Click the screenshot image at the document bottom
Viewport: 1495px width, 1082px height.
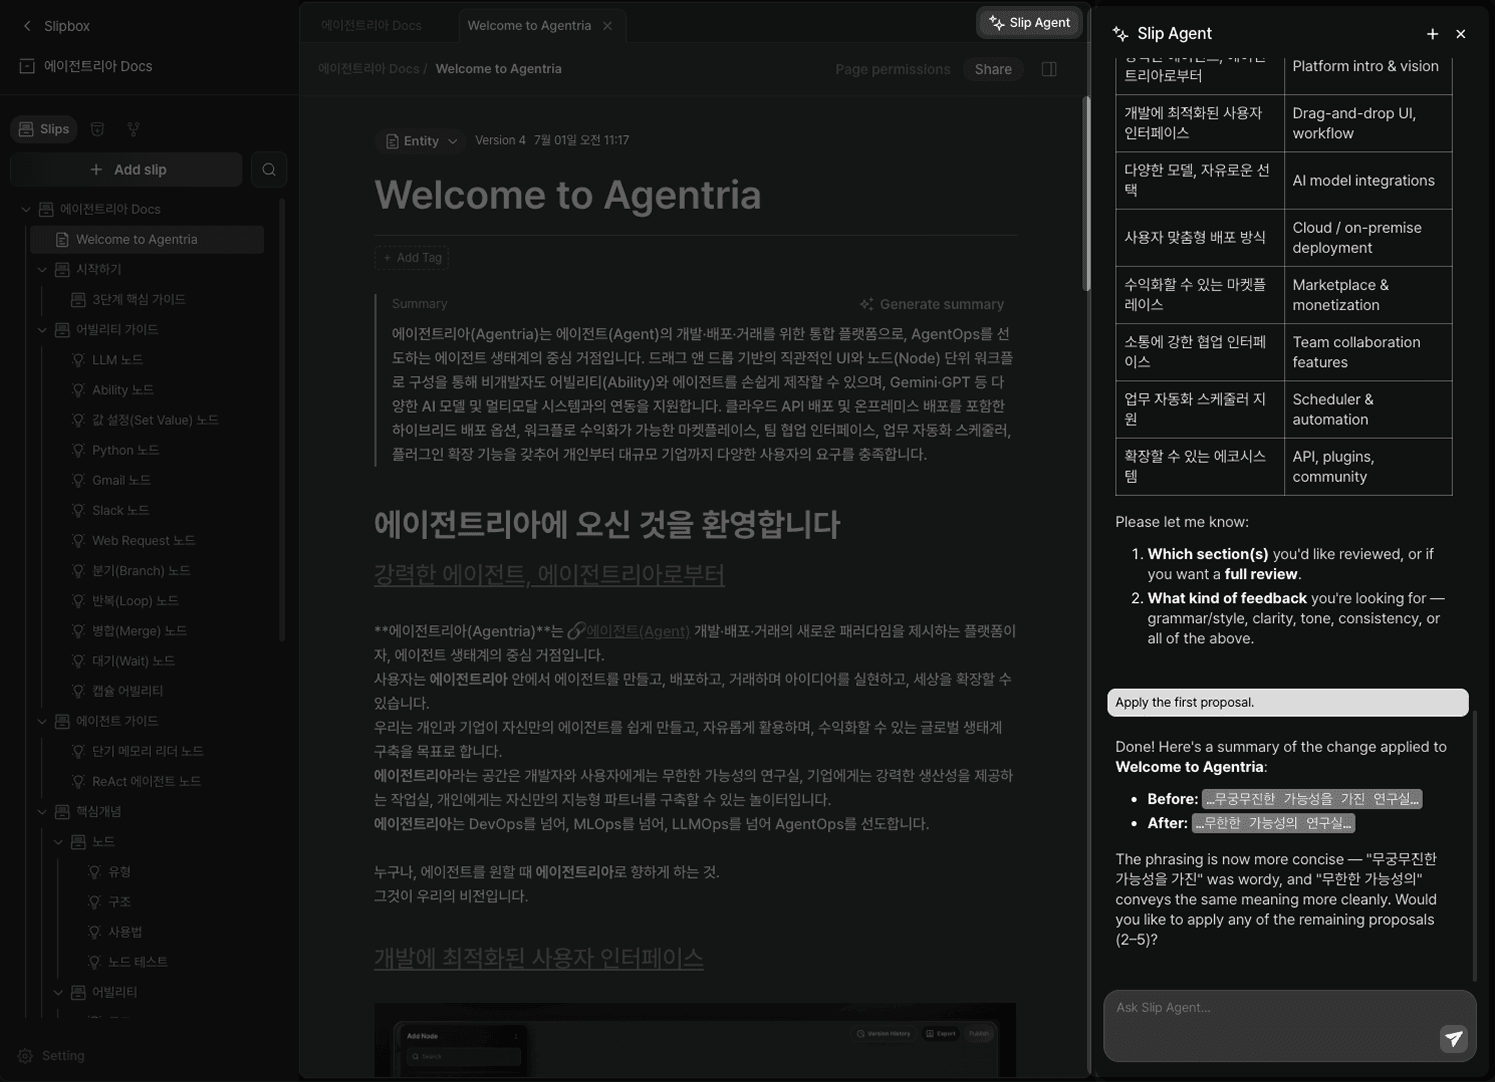click(x=695, y=1040)
